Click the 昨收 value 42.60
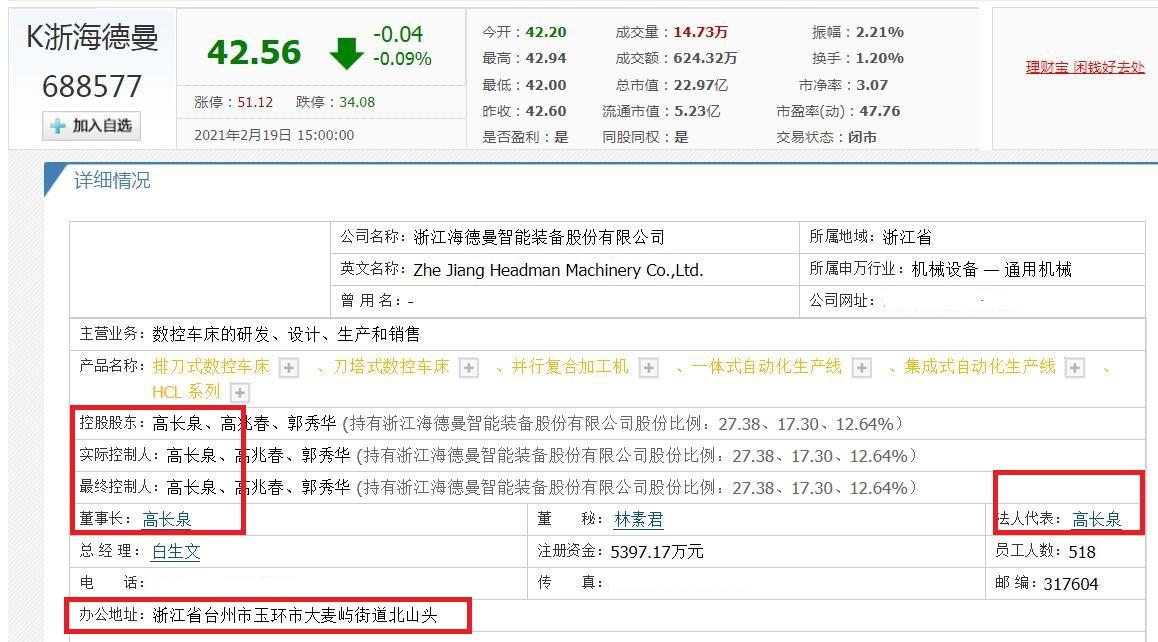Screen dimensions: 1158x642 click(x=546, y=111)
